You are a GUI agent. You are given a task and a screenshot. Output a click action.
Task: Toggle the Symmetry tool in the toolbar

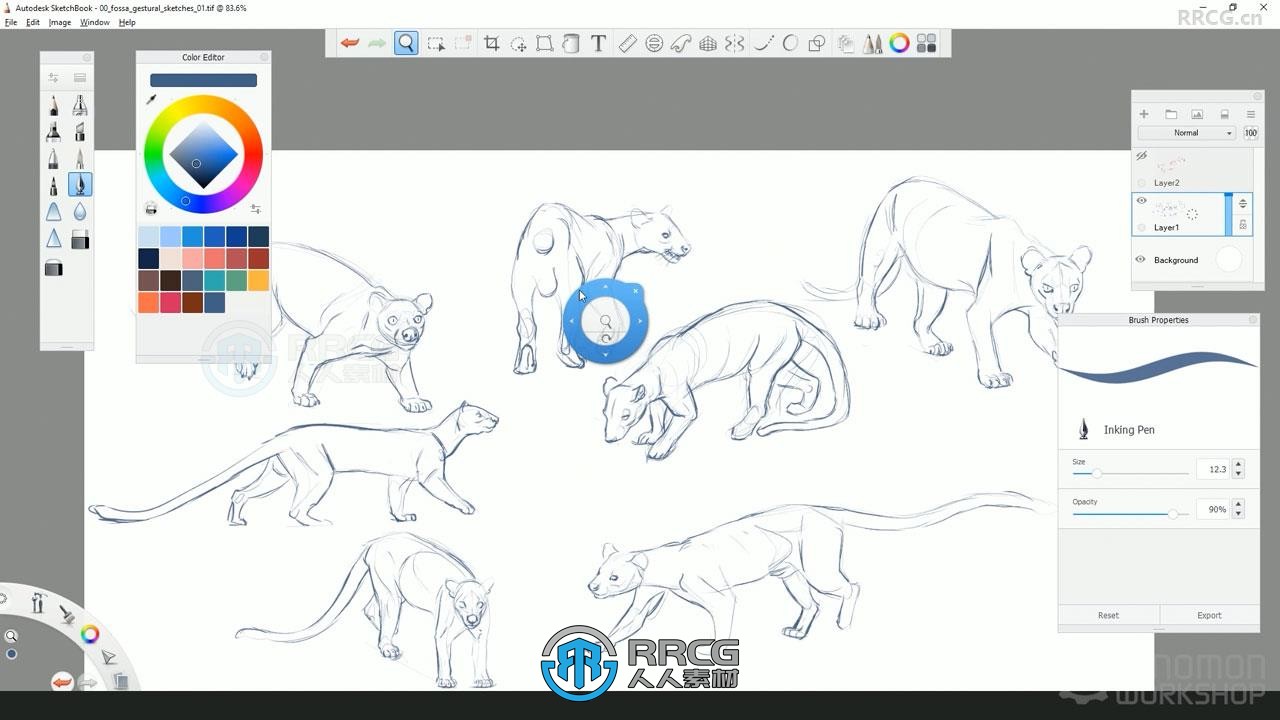(735, 43)
